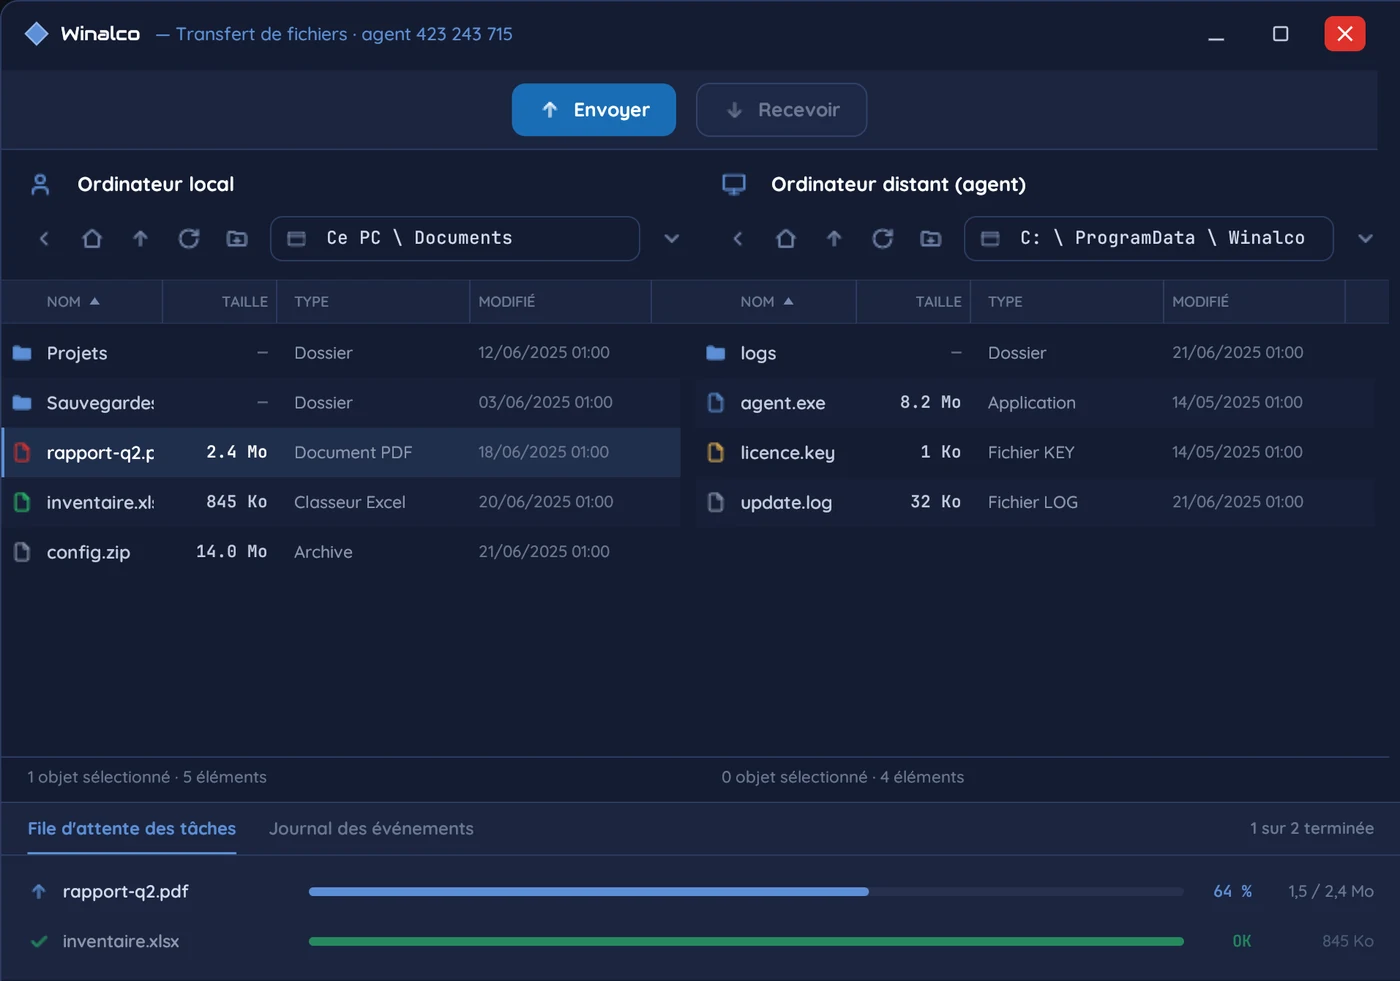The width and height of the screenshot is (1400, 981).
Task: Create new folder in local pane
Action: 237,238
